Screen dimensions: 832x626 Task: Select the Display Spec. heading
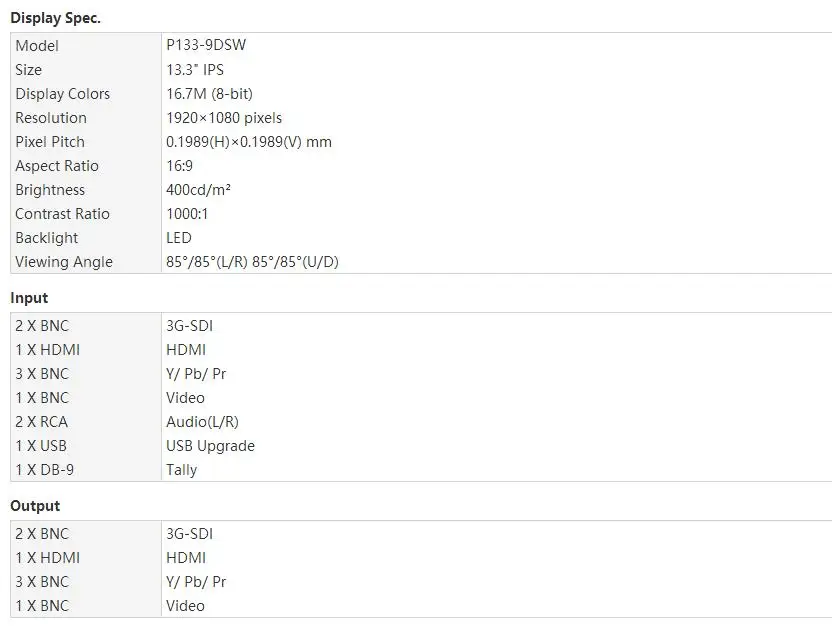pyautogui.click(x=55, y=18)
